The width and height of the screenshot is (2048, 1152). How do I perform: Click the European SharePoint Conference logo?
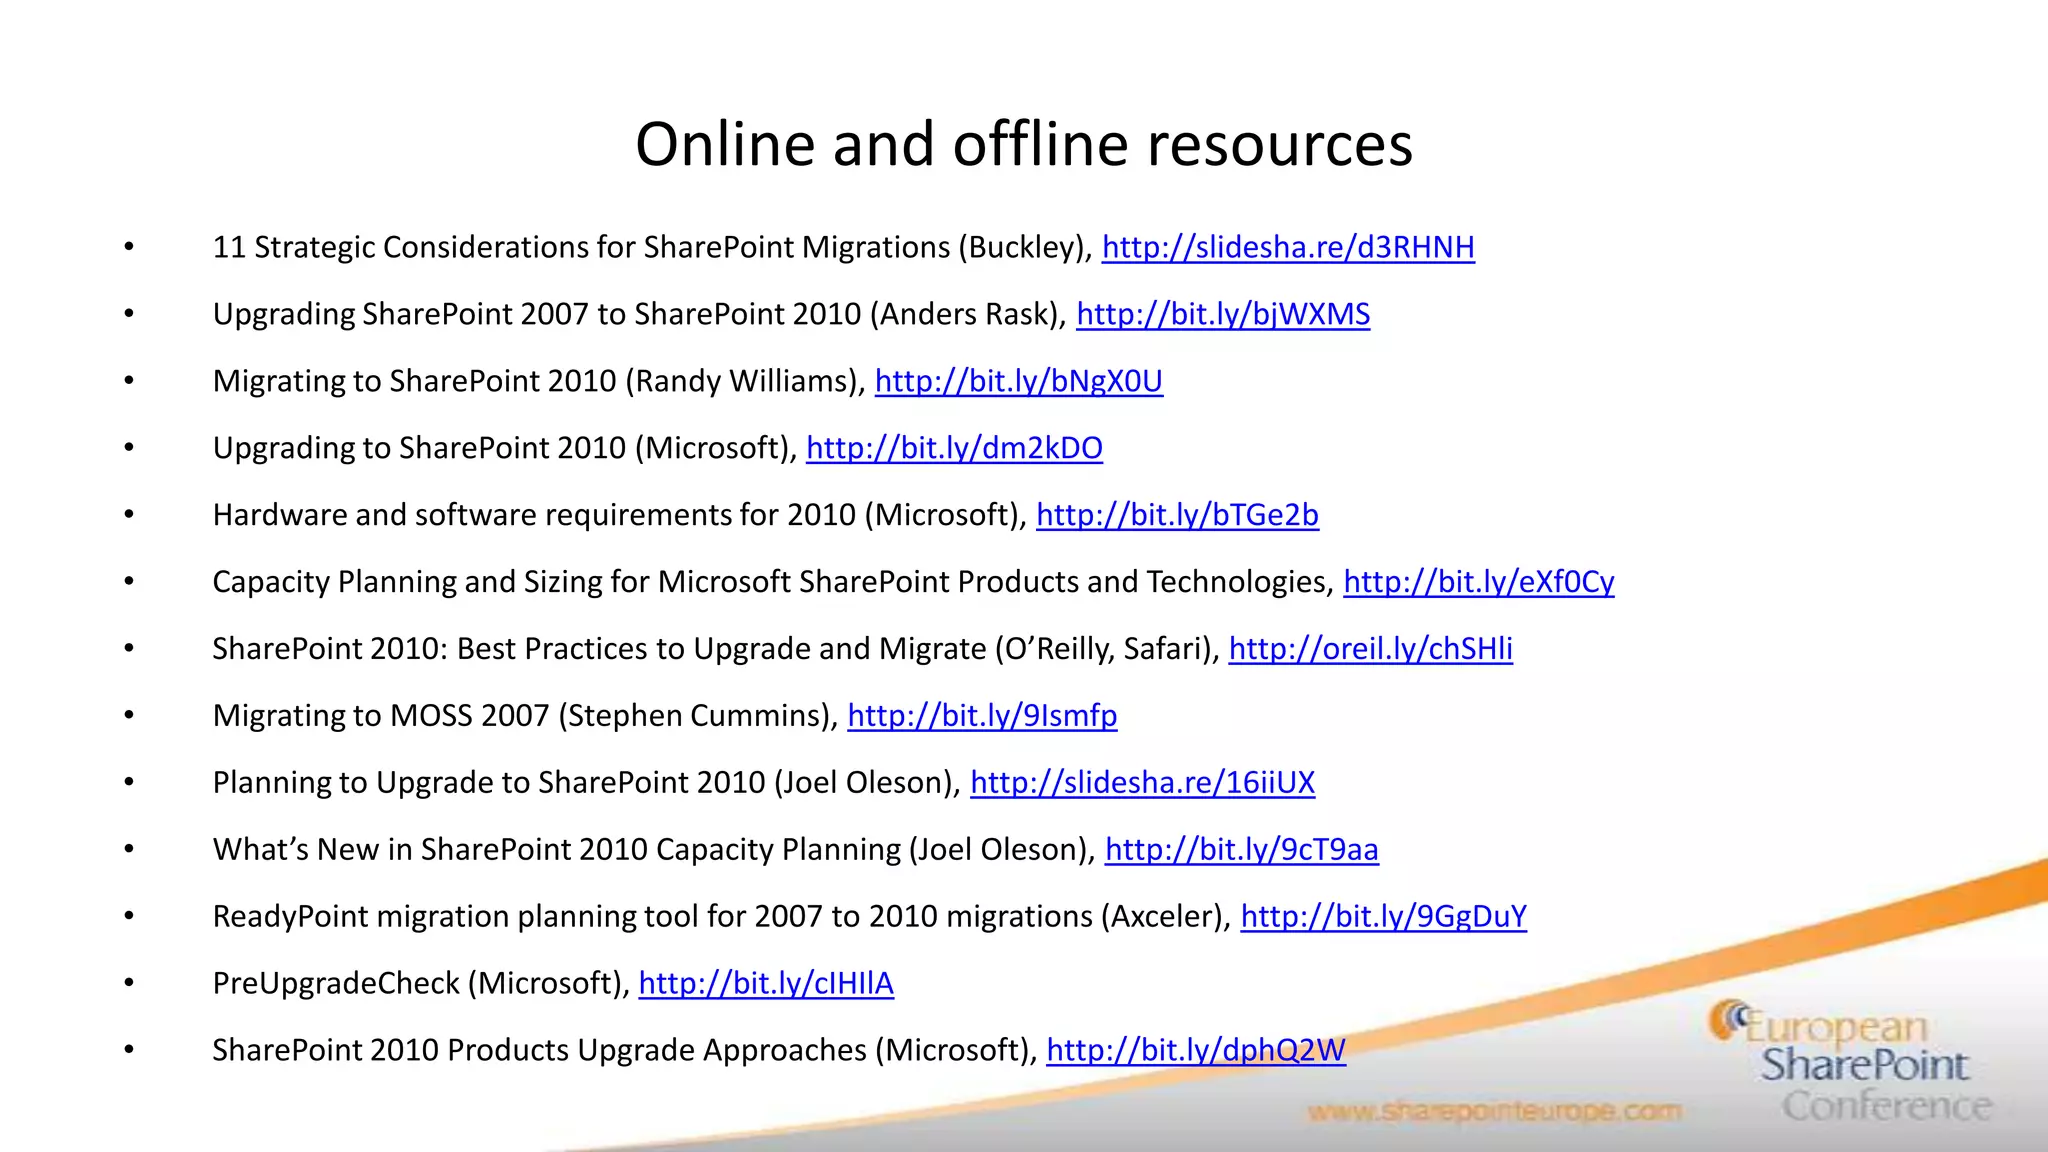pyautogui.click(x=1850, y=1062)
